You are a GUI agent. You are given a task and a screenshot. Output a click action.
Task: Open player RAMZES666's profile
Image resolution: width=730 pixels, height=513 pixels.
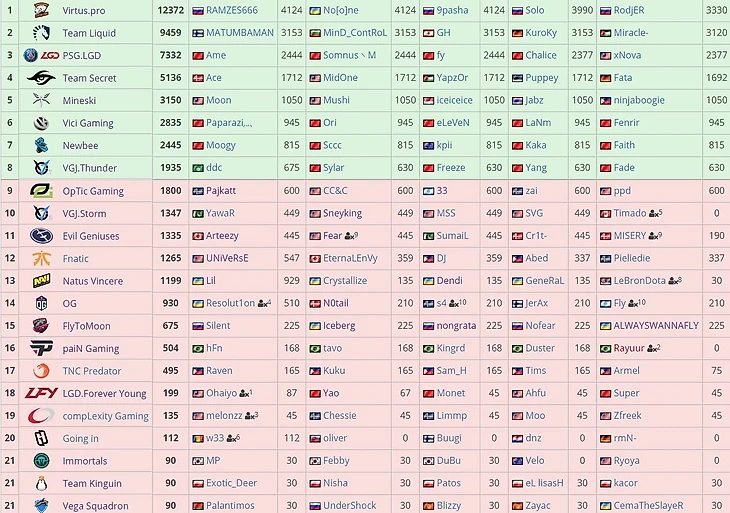(232, 10)
